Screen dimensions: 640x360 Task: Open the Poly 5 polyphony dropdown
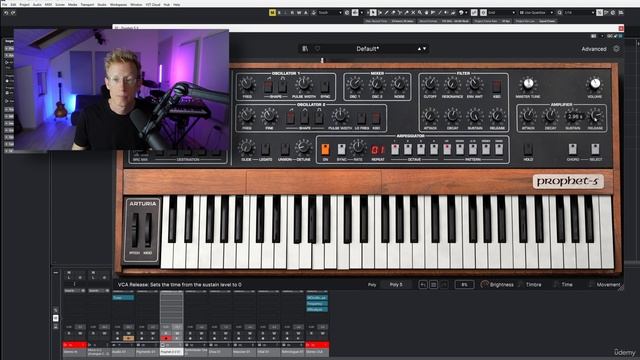pos(396,284)
